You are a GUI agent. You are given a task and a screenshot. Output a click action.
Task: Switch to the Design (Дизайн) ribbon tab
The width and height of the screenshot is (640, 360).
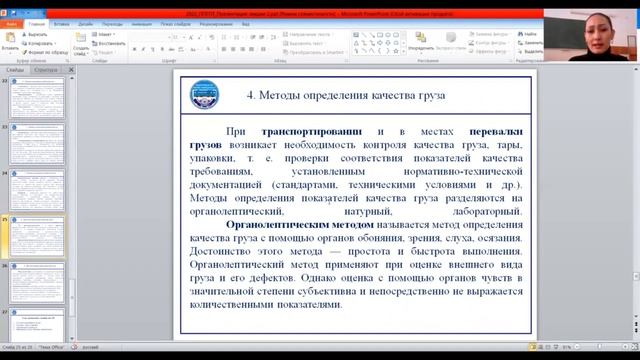[85, 24]
